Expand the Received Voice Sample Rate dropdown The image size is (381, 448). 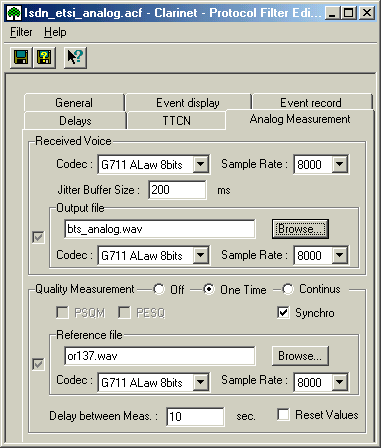tap(340, 164)
